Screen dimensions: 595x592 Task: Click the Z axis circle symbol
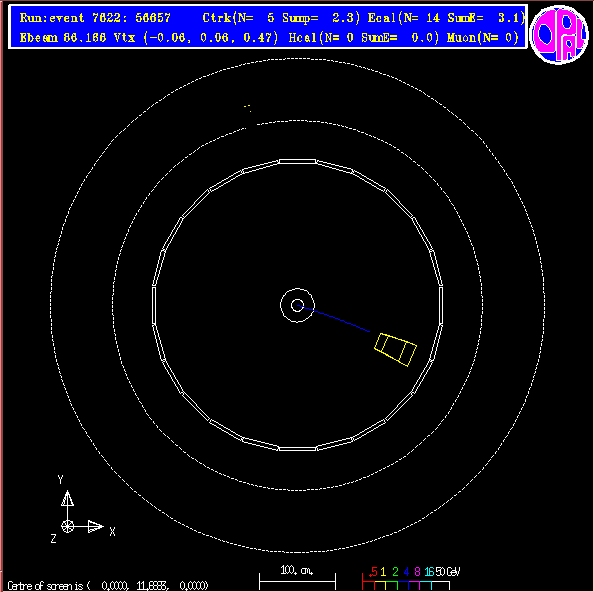[x=68, y=526]
